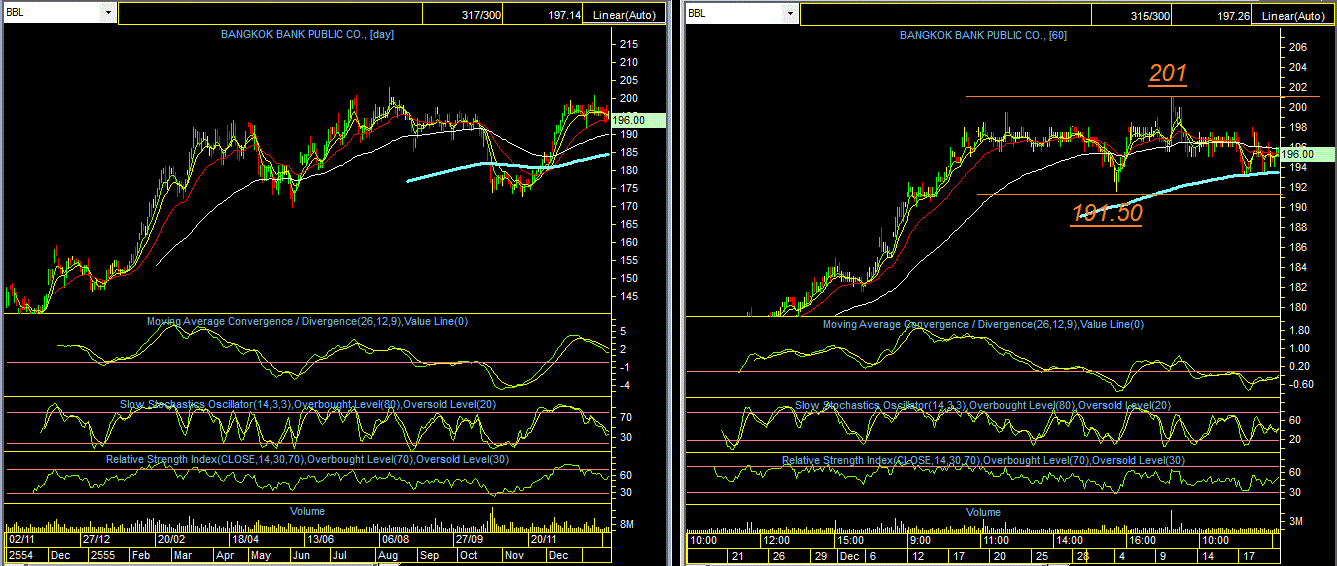Click the 02/11 date label on the daily axis
Image resolution: width=1337 pixels, height=566 pixels.
23,539
